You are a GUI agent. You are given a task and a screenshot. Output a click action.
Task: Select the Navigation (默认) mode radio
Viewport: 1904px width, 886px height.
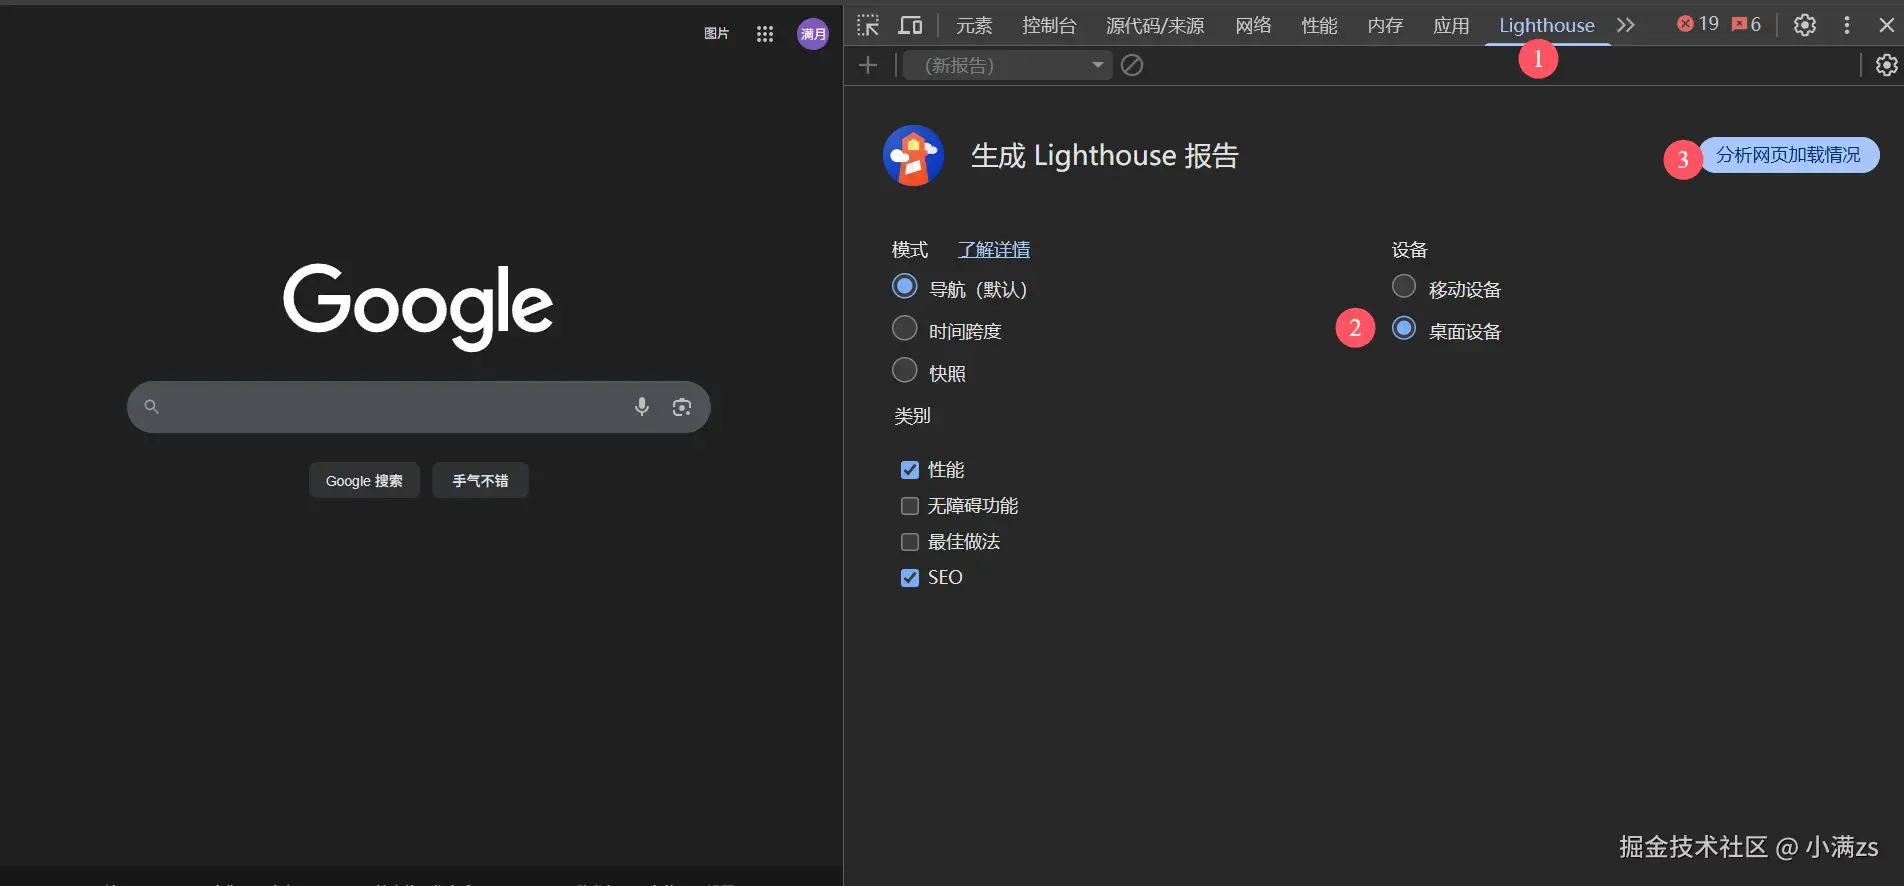tap(904, 287)
